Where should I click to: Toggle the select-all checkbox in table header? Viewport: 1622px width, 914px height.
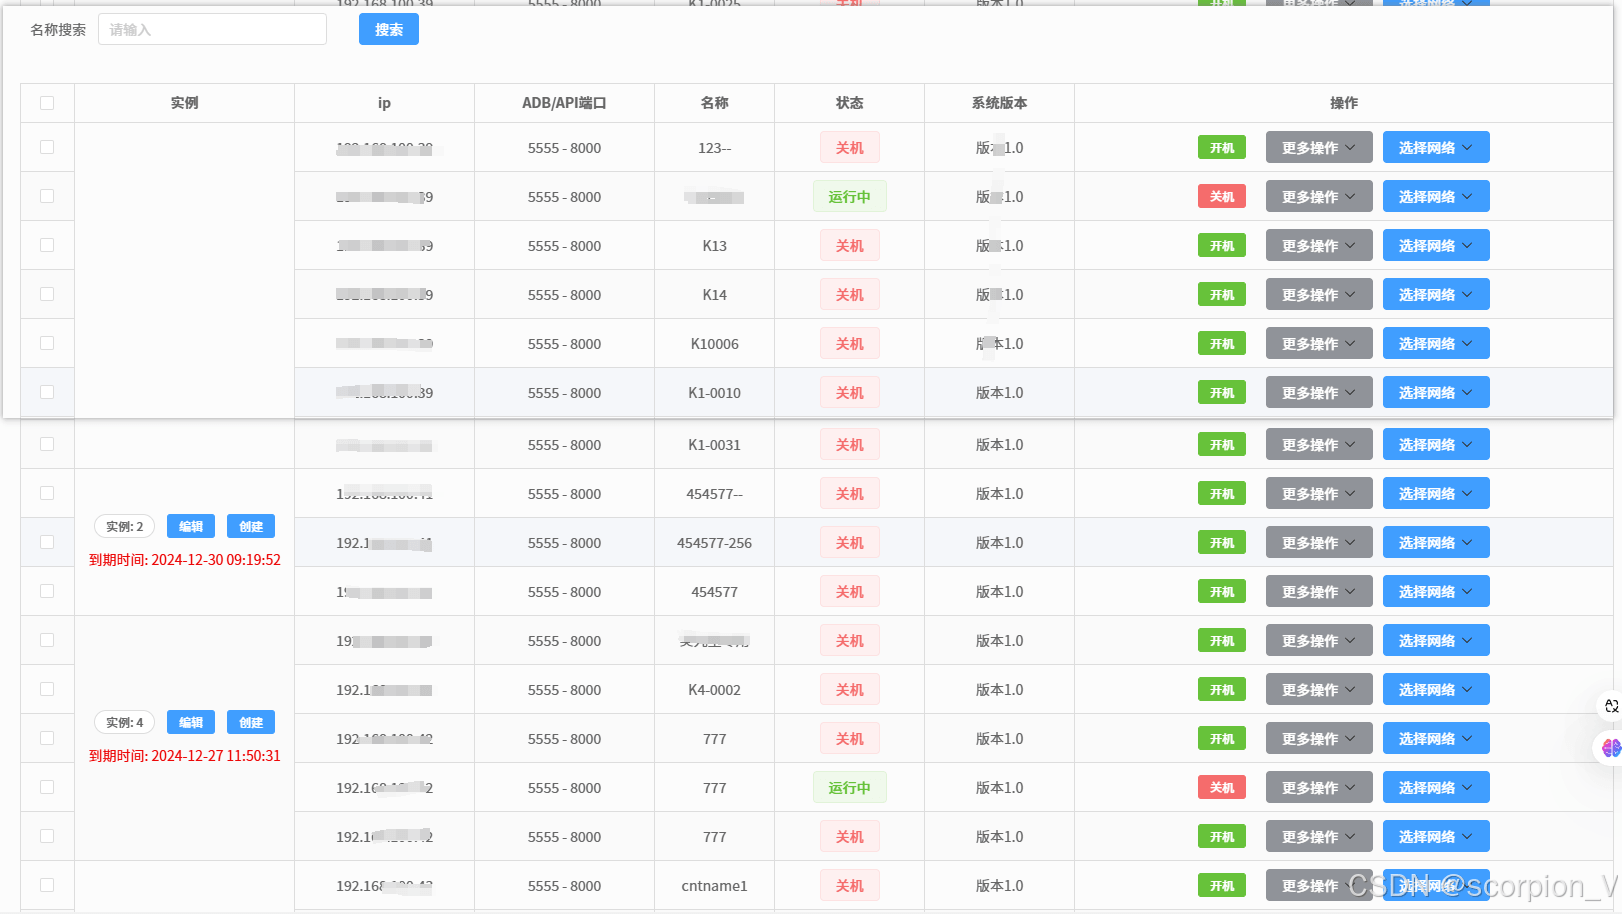click(47, 103)
